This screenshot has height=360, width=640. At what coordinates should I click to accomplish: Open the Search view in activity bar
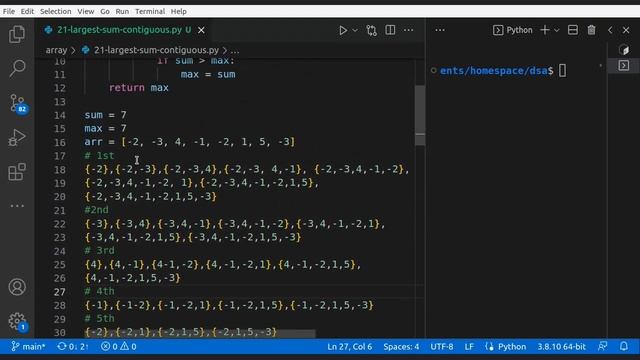(17, 68)
